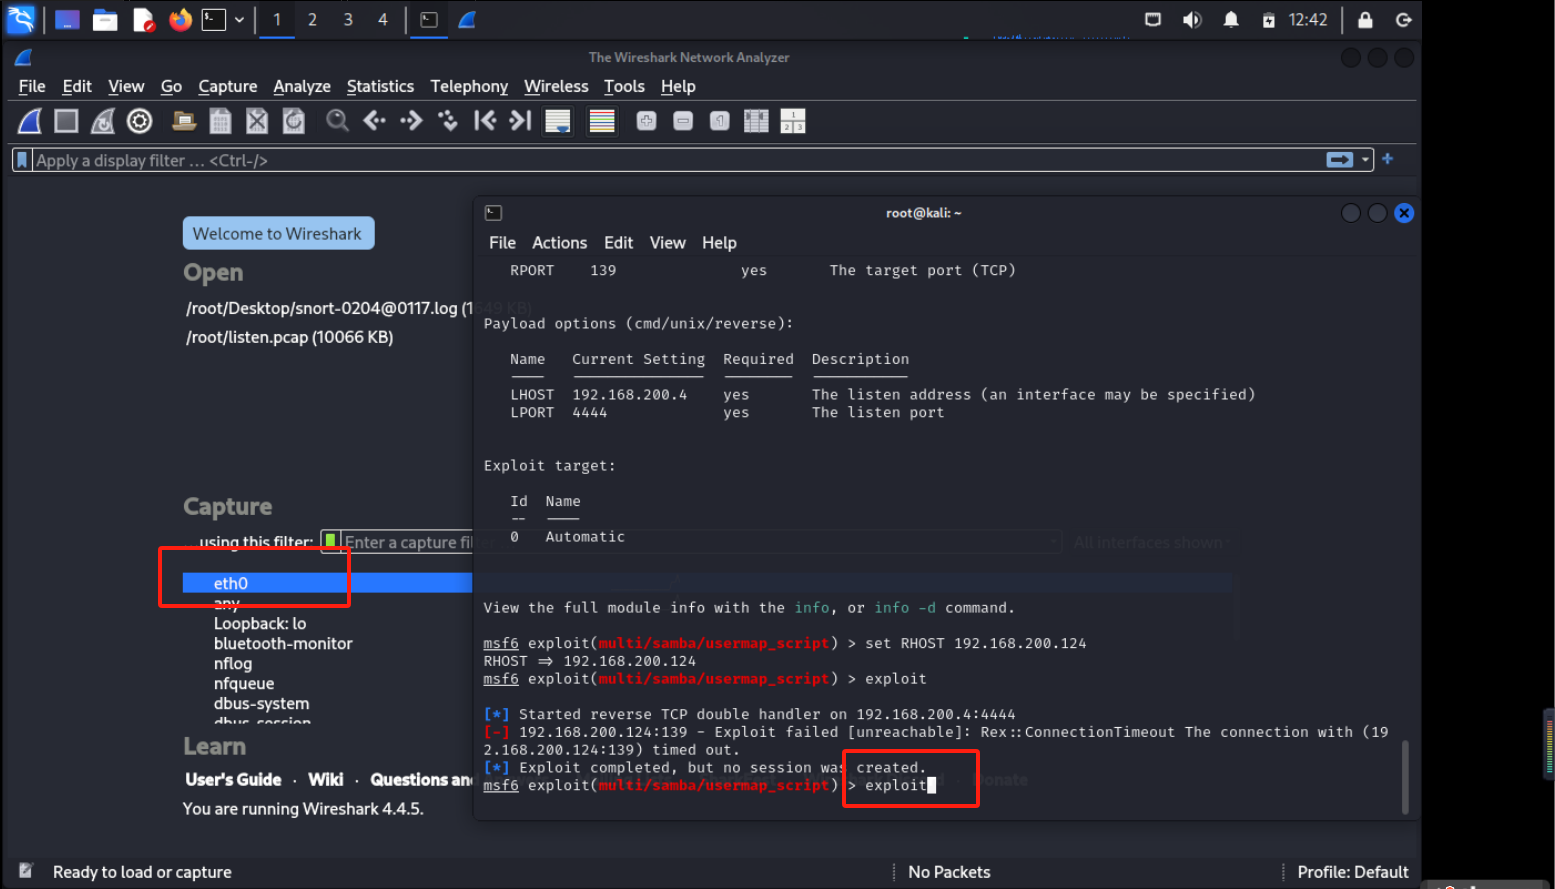Open the volume control tray icon
1555x889 pixels.
pos(1192,19)
